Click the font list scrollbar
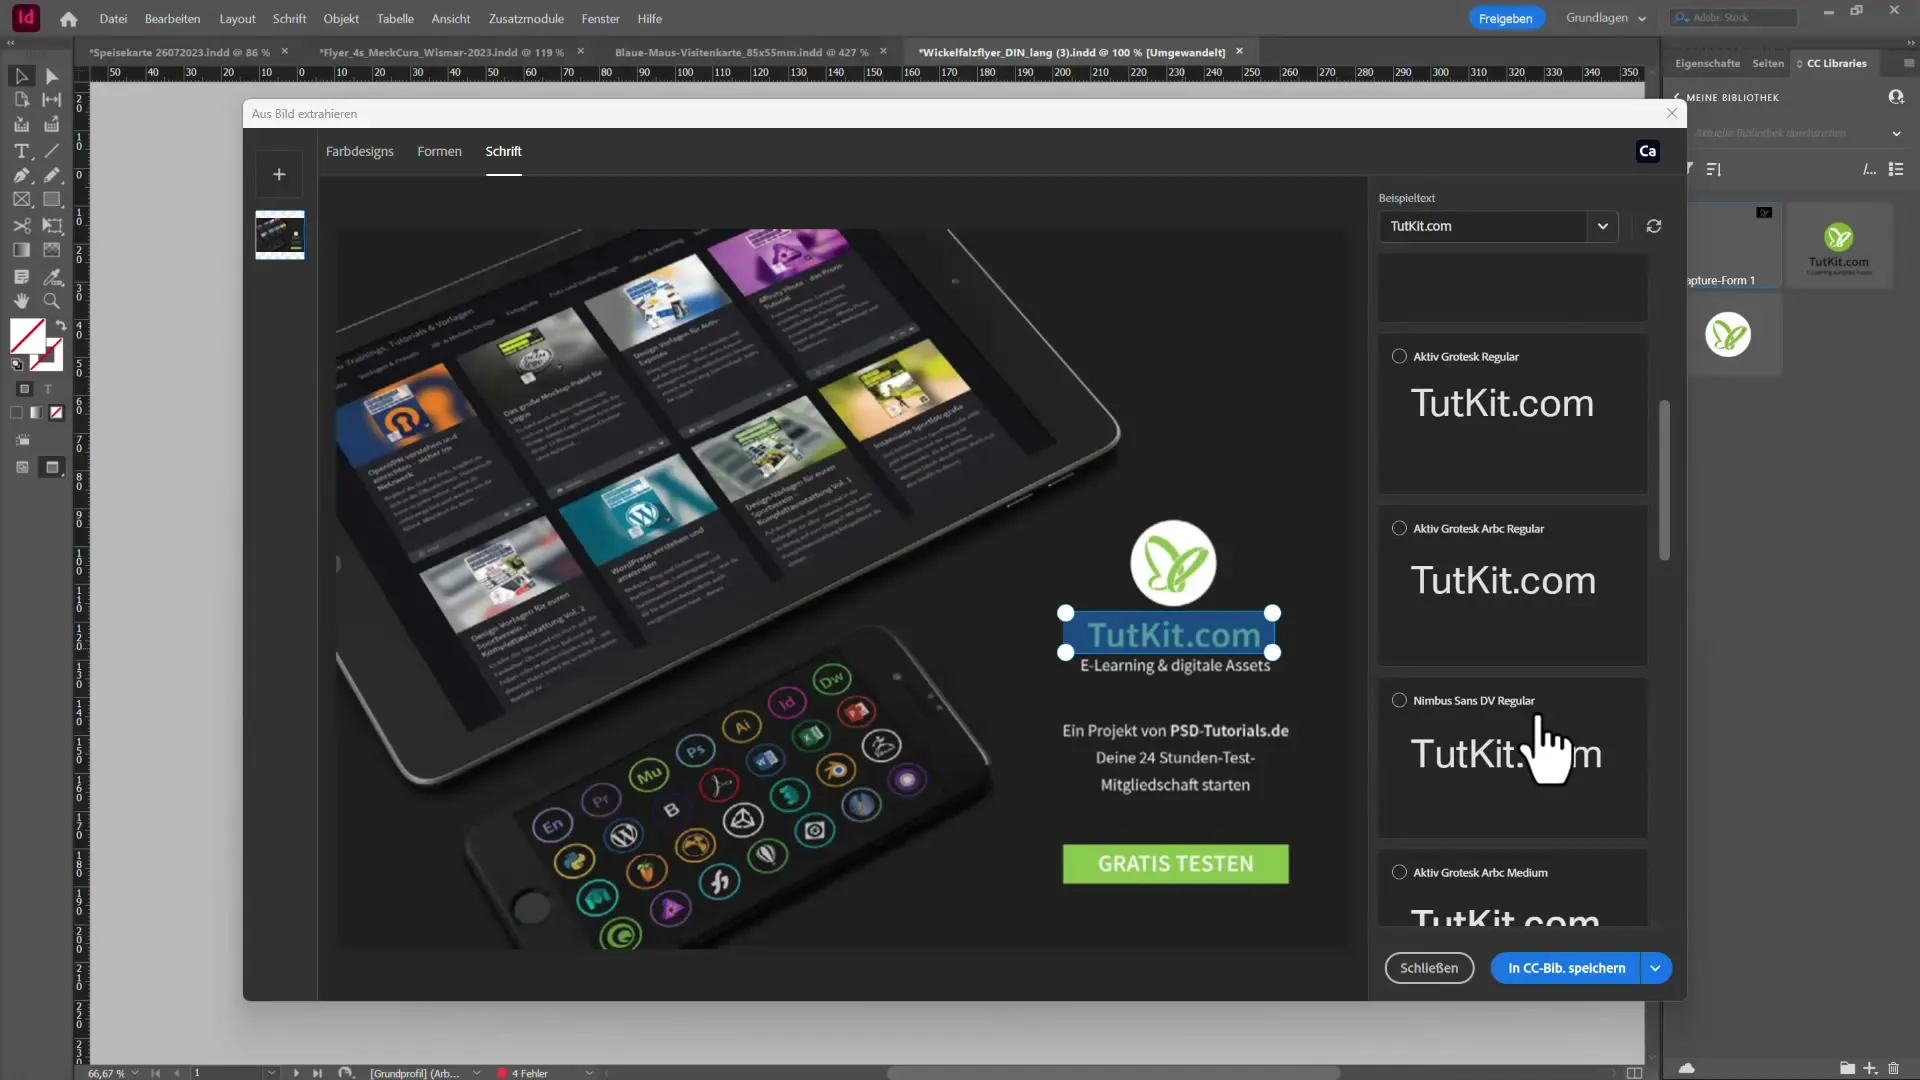This screenshot has width=1920, height=1080. (1664, 480)
